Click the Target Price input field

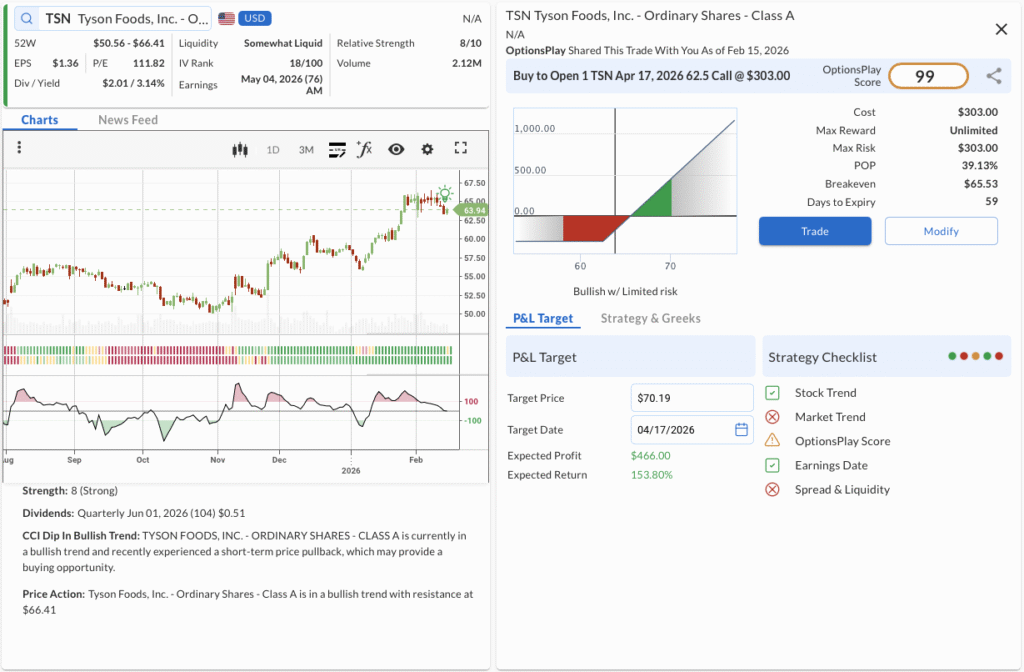coord(692,398)
